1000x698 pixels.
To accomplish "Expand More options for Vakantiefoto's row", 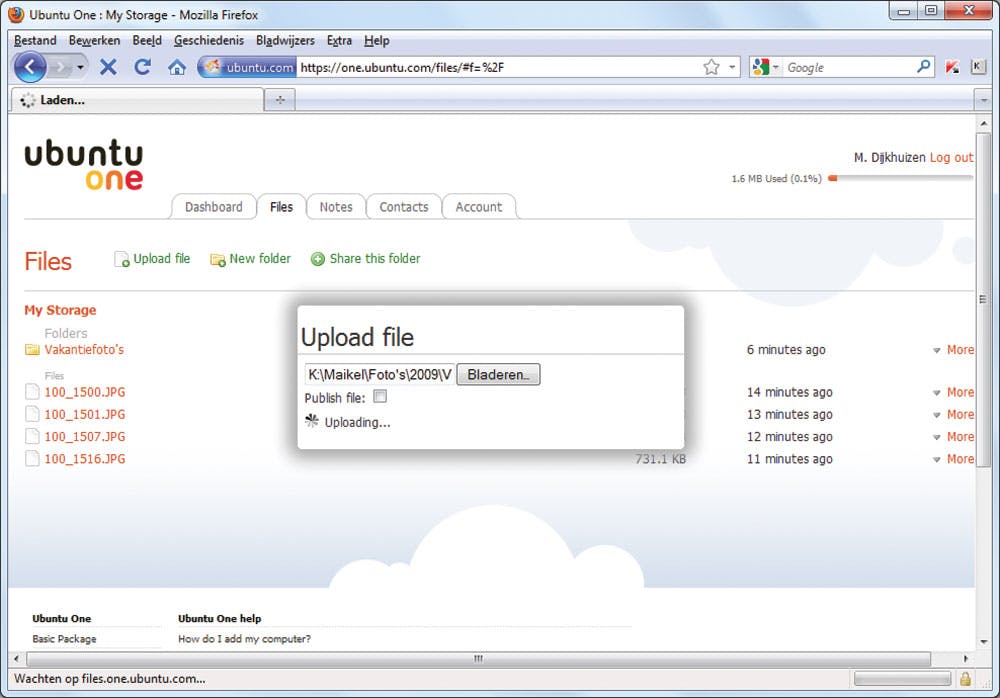I will 953,350.
